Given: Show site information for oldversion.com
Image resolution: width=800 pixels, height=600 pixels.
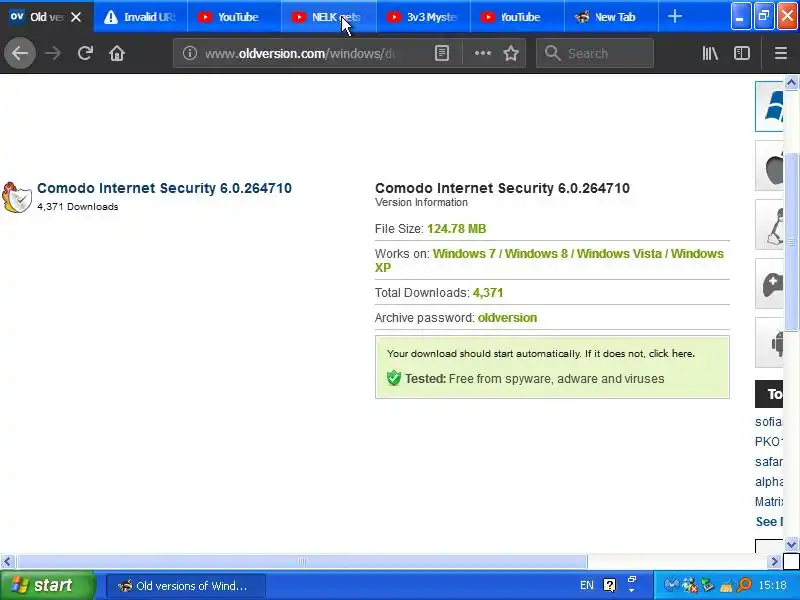Looking at the screenshot, I should [x=190, y=53].
